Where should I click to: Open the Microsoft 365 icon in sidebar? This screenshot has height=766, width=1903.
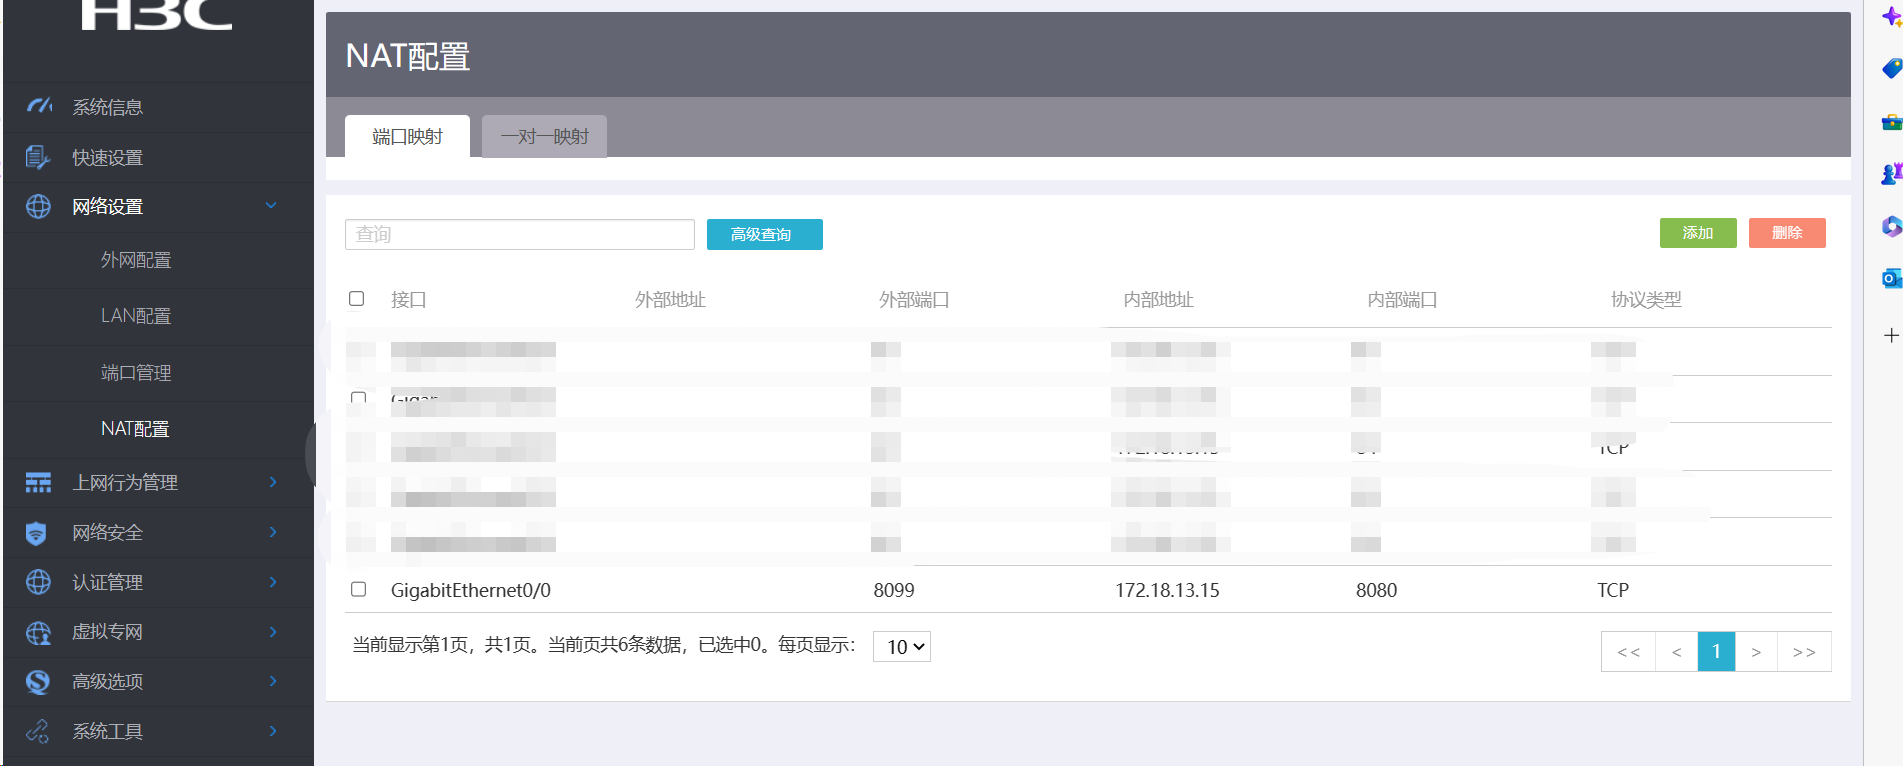coord(1891,226)
